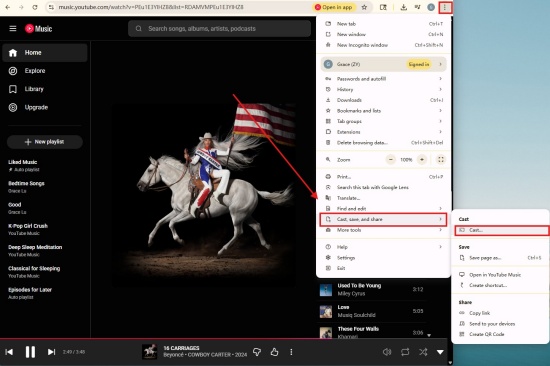Expand the History submenu
This screenshot has height=366, width=550.
point(384,89)
